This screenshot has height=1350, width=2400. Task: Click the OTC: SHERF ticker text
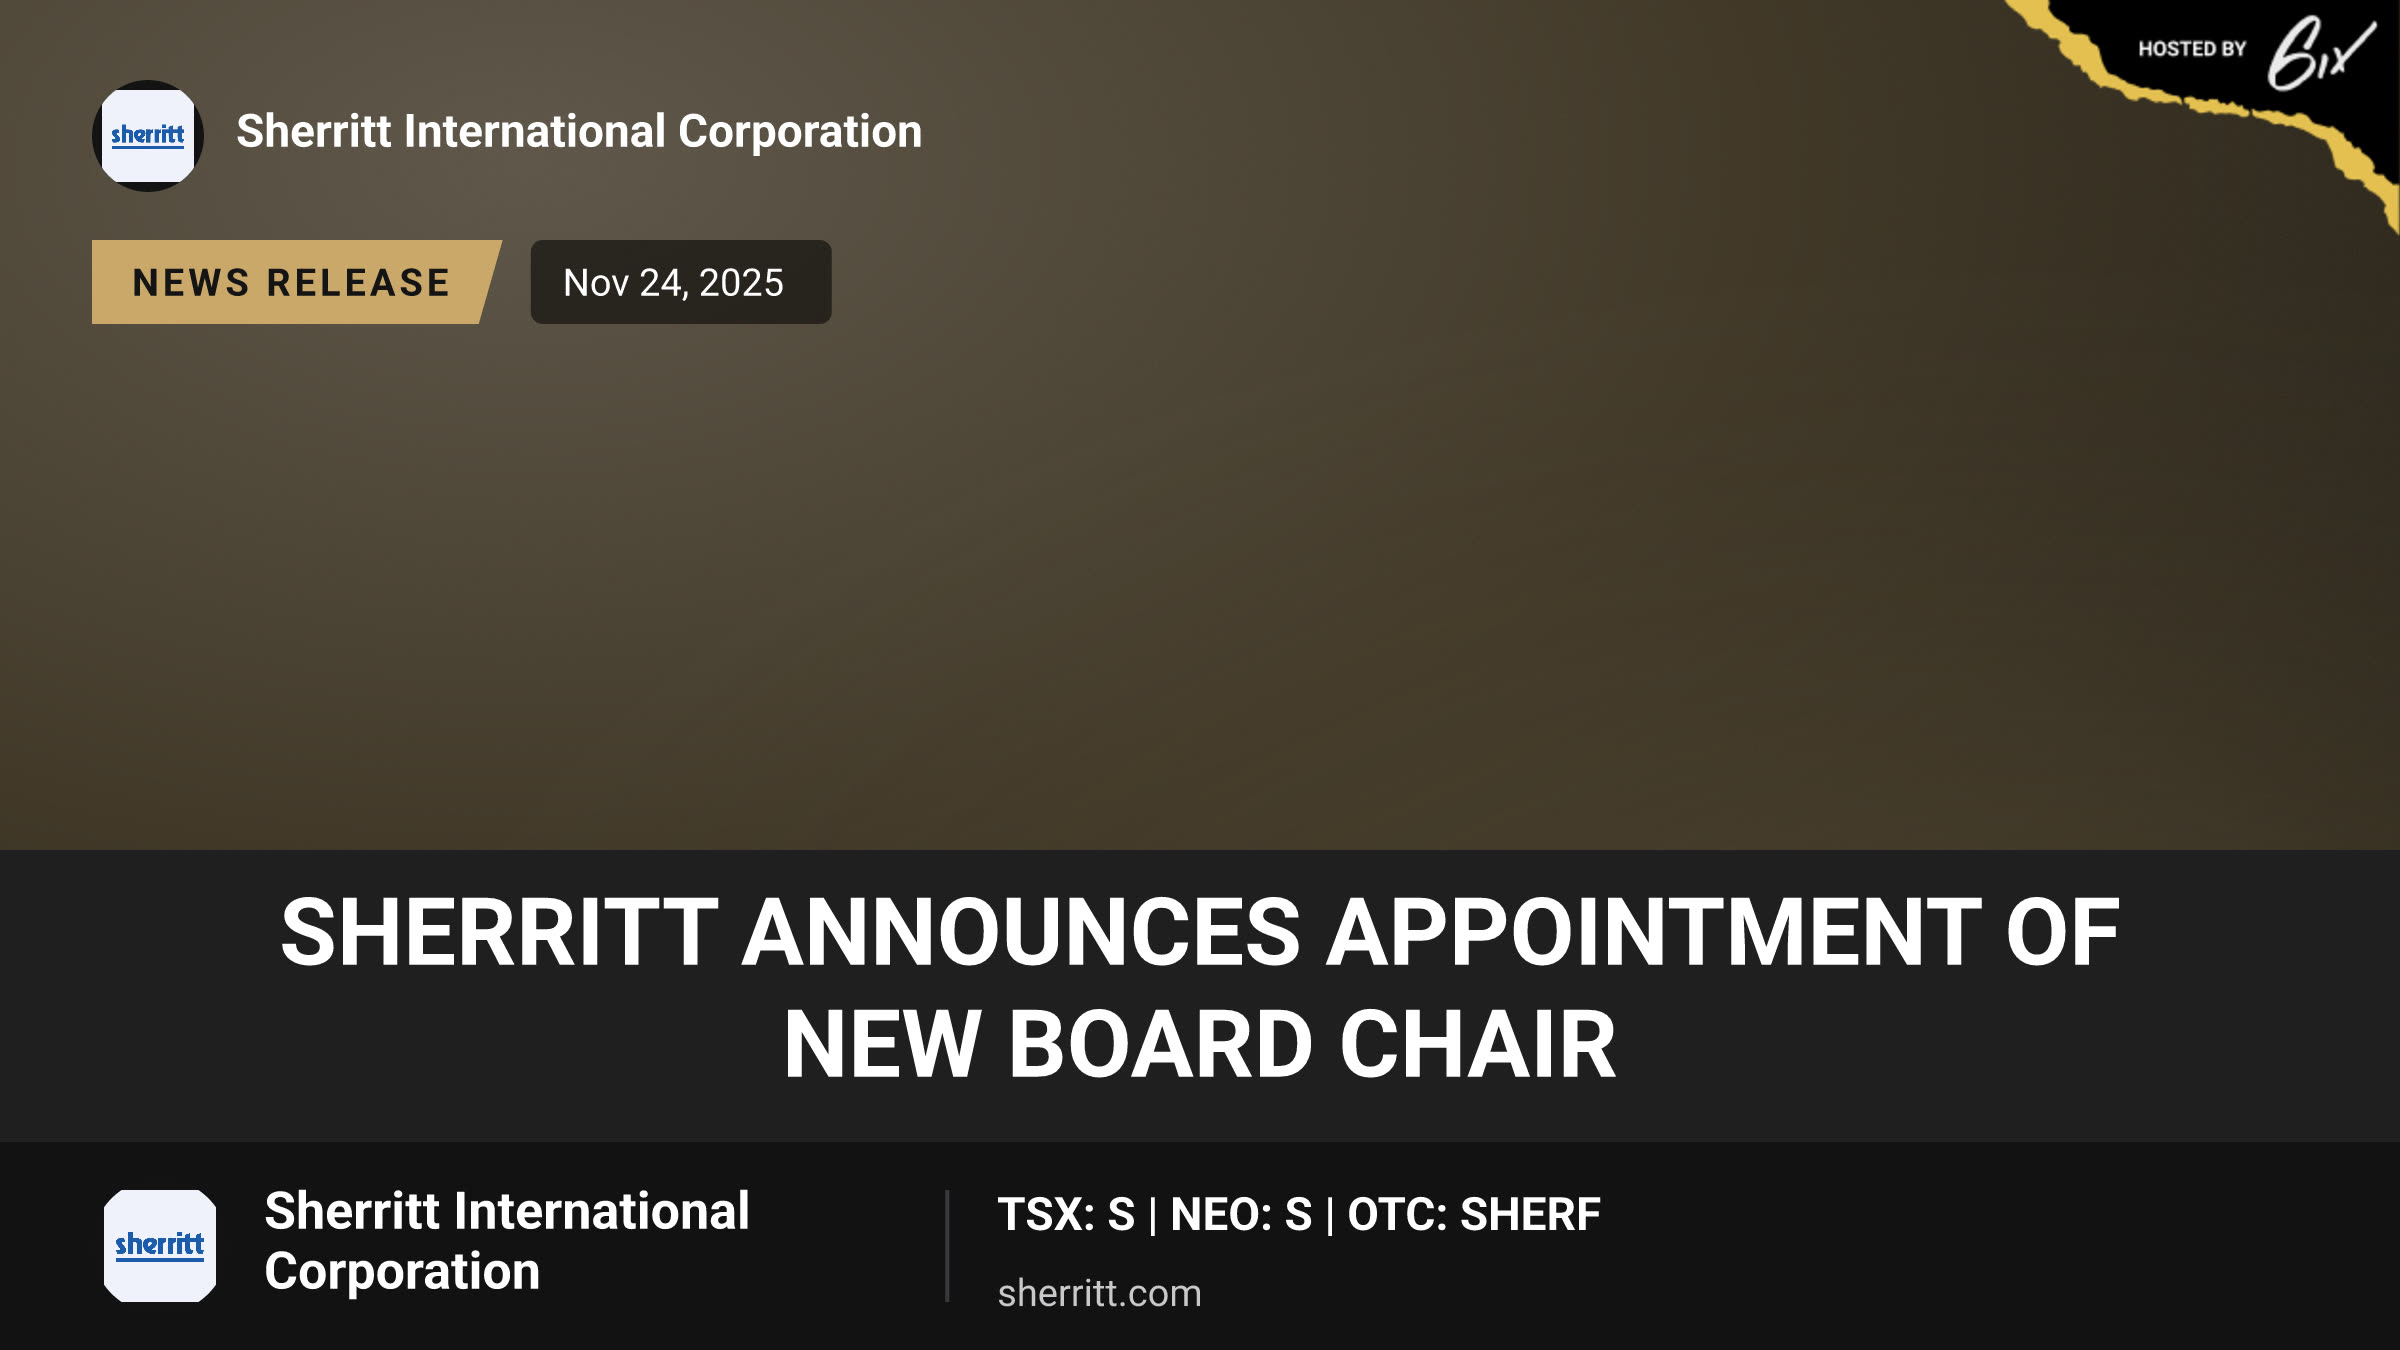point(1474,1214)
